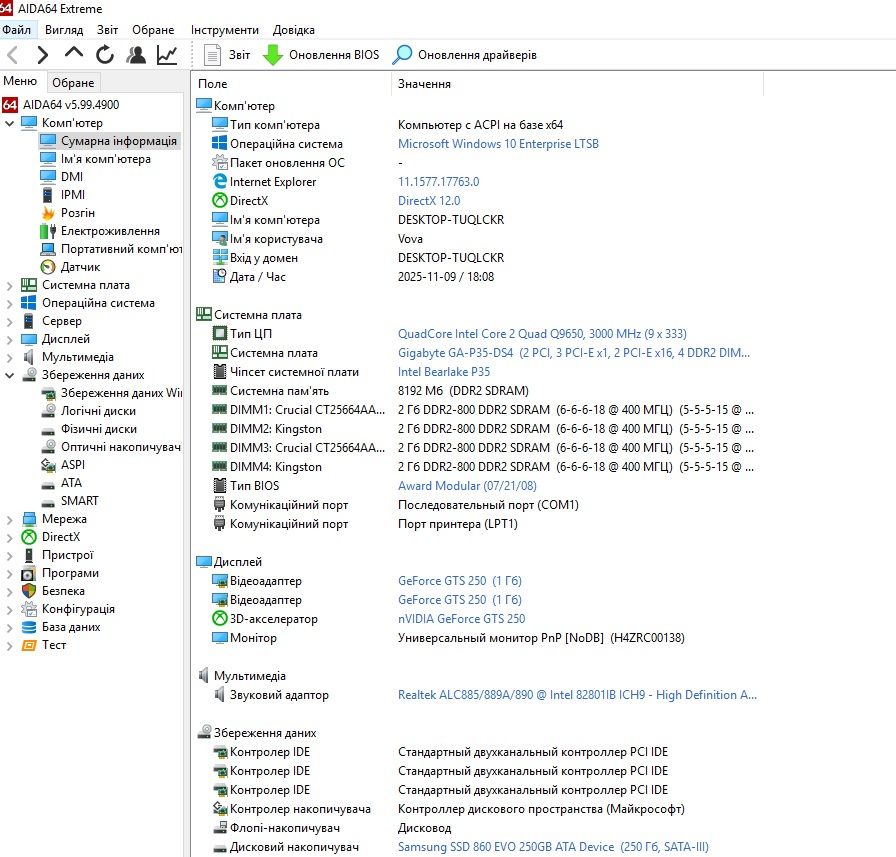Open the user profile toolbar icon

click(x=136, y=55)
